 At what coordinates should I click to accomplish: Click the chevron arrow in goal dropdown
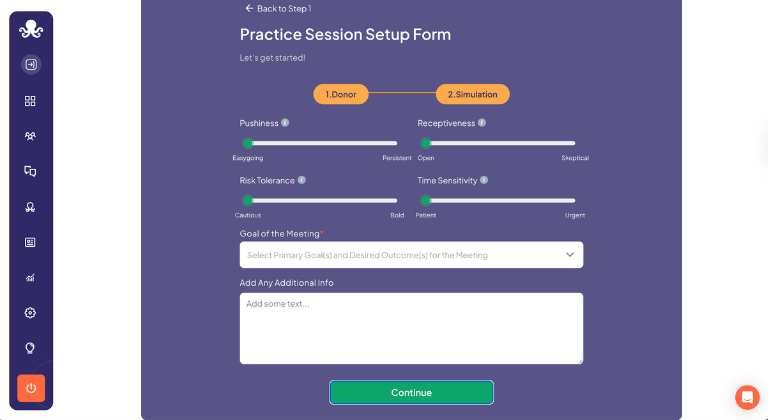pyautogui.click(x=570, y=255)
